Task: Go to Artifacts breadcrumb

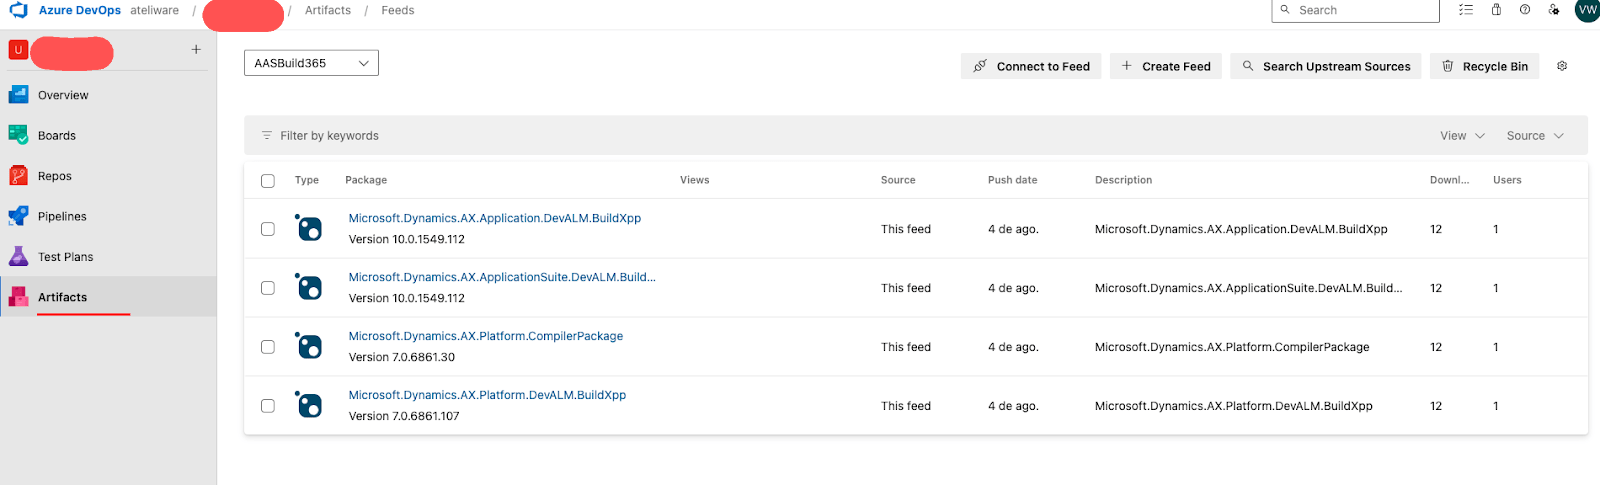Action: [x=328, y=10]
